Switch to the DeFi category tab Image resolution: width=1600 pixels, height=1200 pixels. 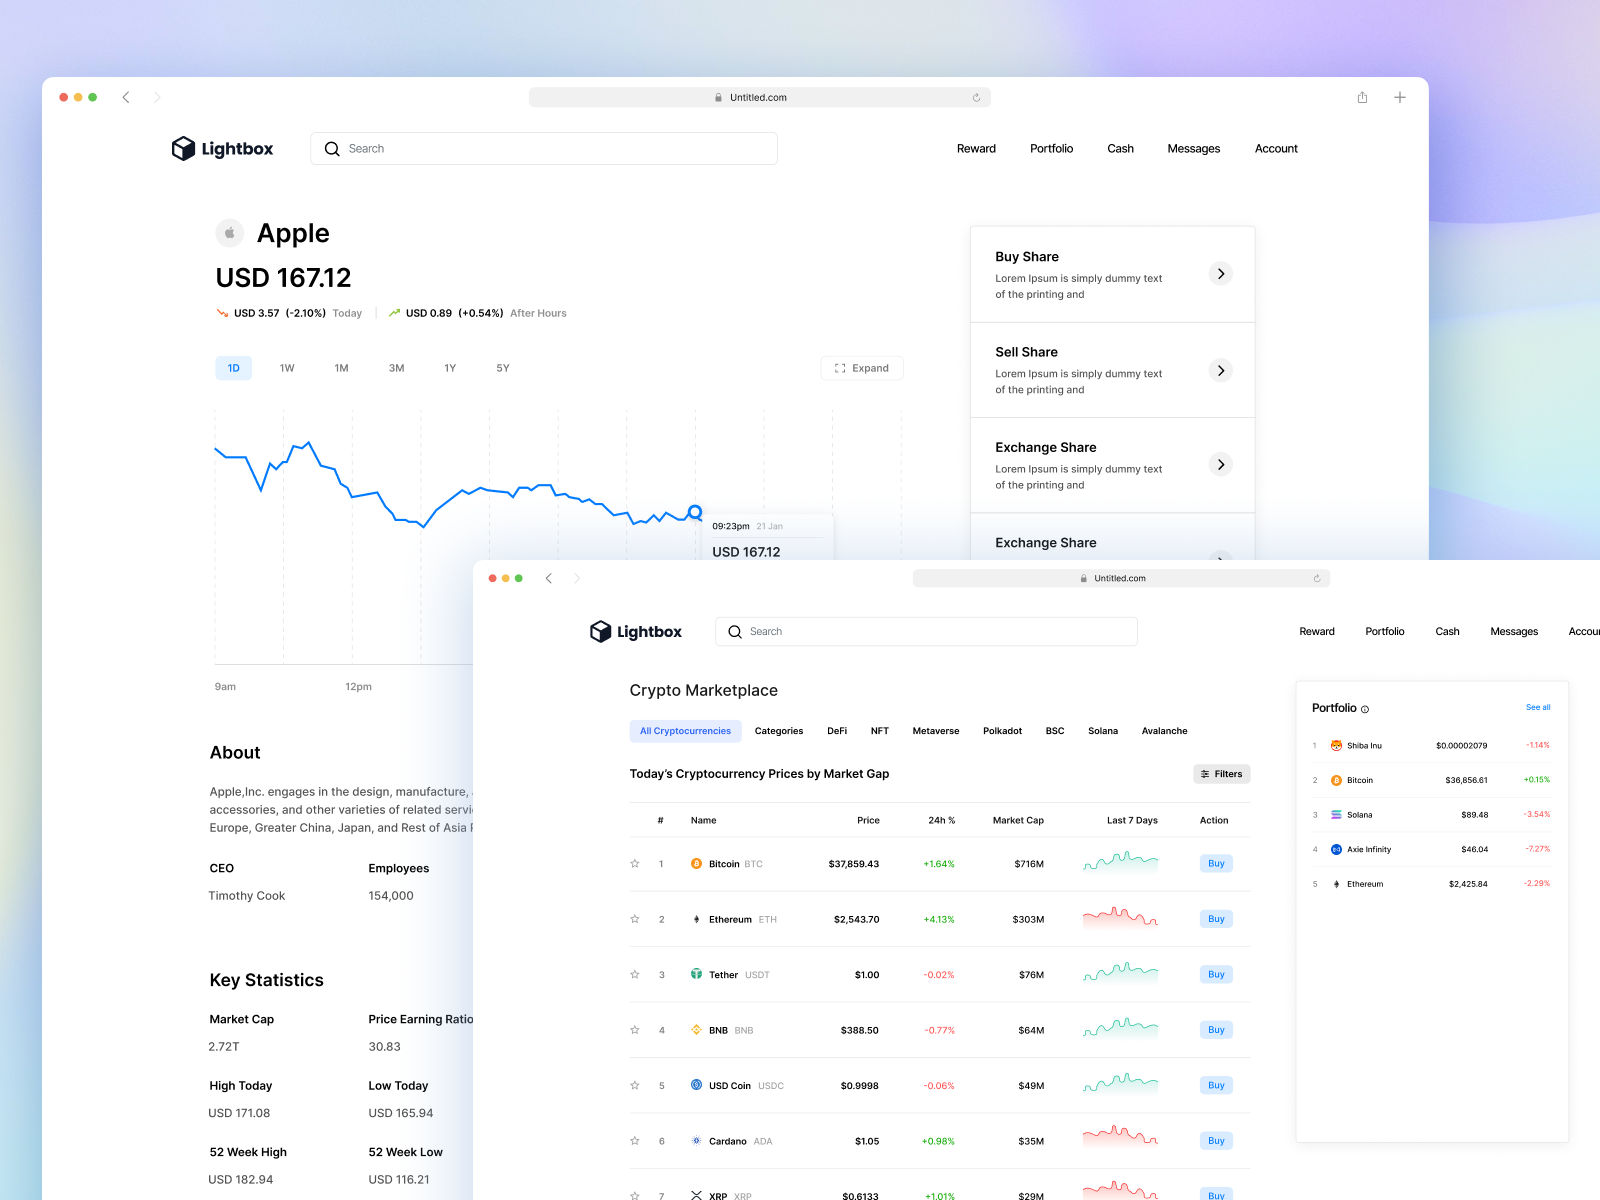pyautogui.click(x=837, y=731)
